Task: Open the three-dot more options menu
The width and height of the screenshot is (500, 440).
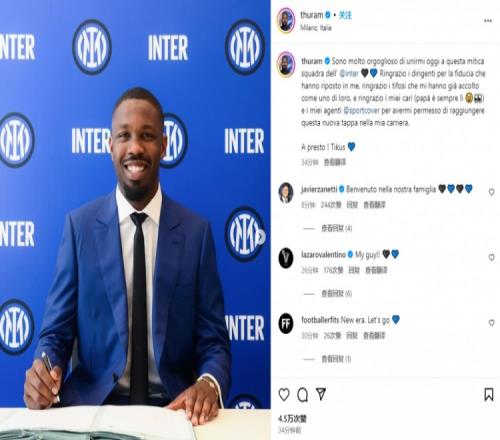Action: 488,21
